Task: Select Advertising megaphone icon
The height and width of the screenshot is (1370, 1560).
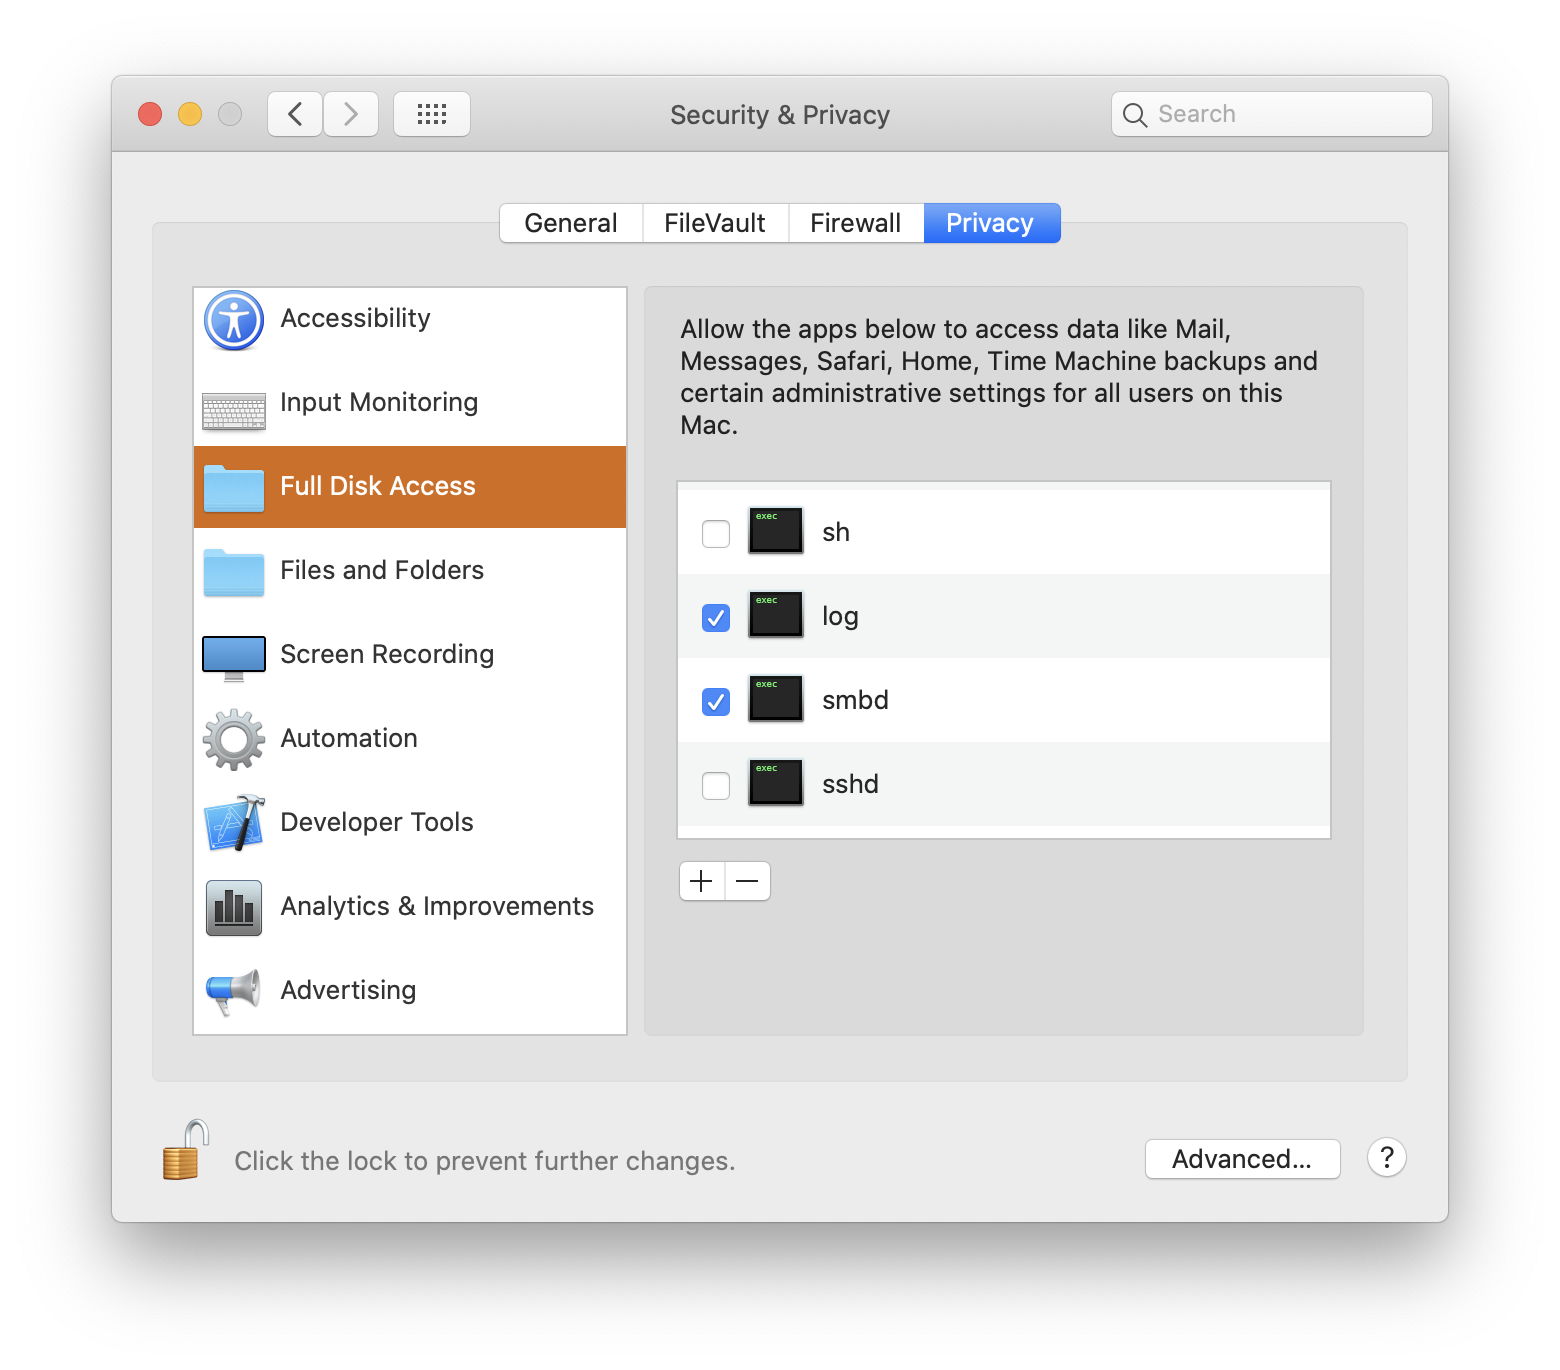Action: click(x=234, y=991)
